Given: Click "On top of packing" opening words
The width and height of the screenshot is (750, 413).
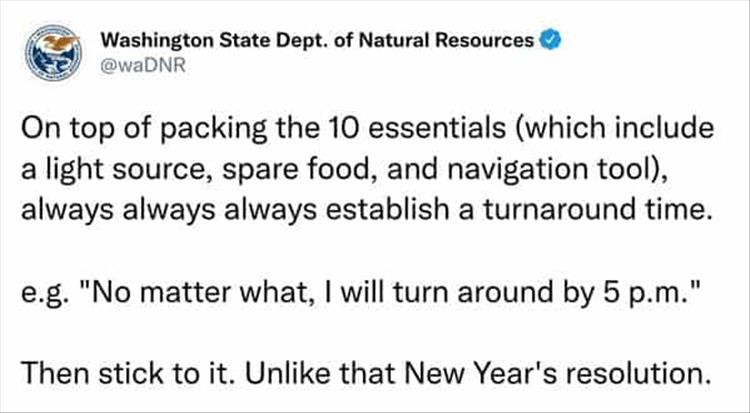Looking at the screenshot, I should click(121, 130).
